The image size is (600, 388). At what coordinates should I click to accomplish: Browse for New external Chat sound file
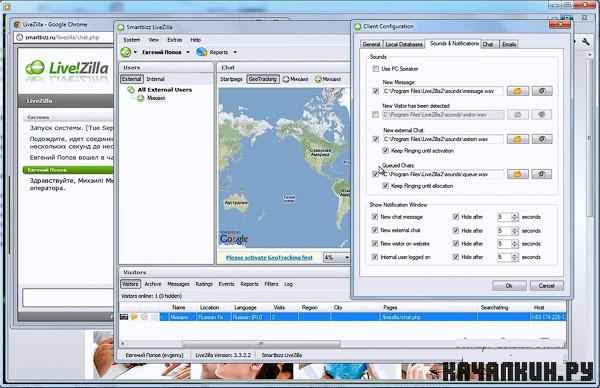tap(518, 139)
